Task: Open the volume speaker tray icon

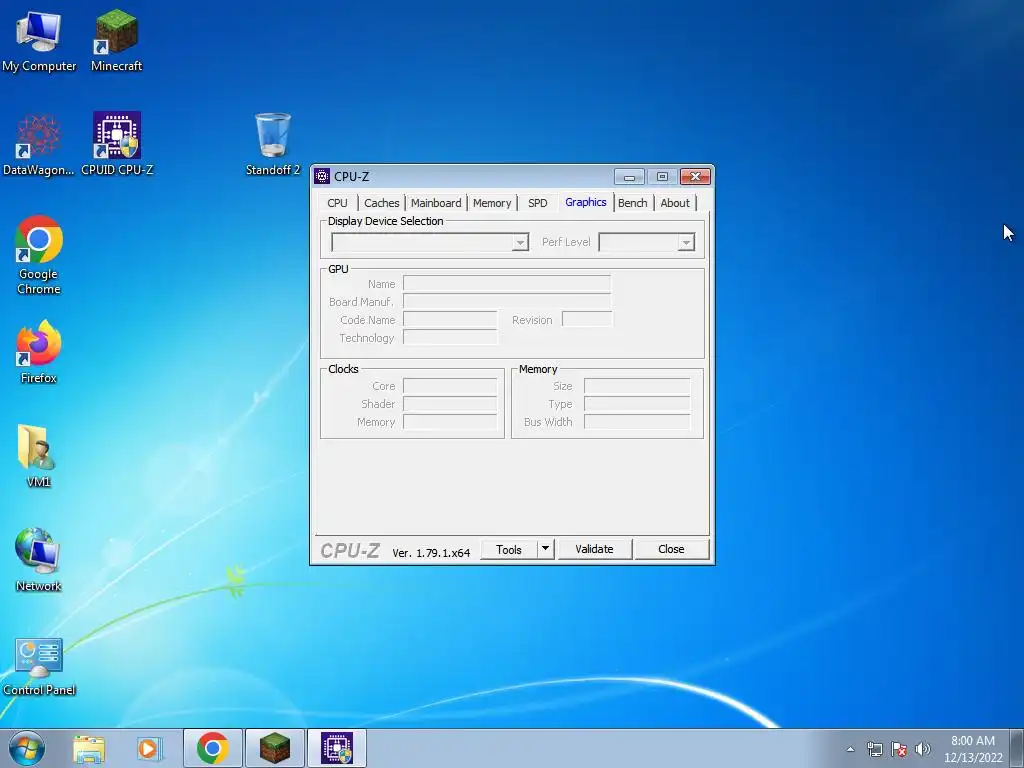Action: click(922, 749)
